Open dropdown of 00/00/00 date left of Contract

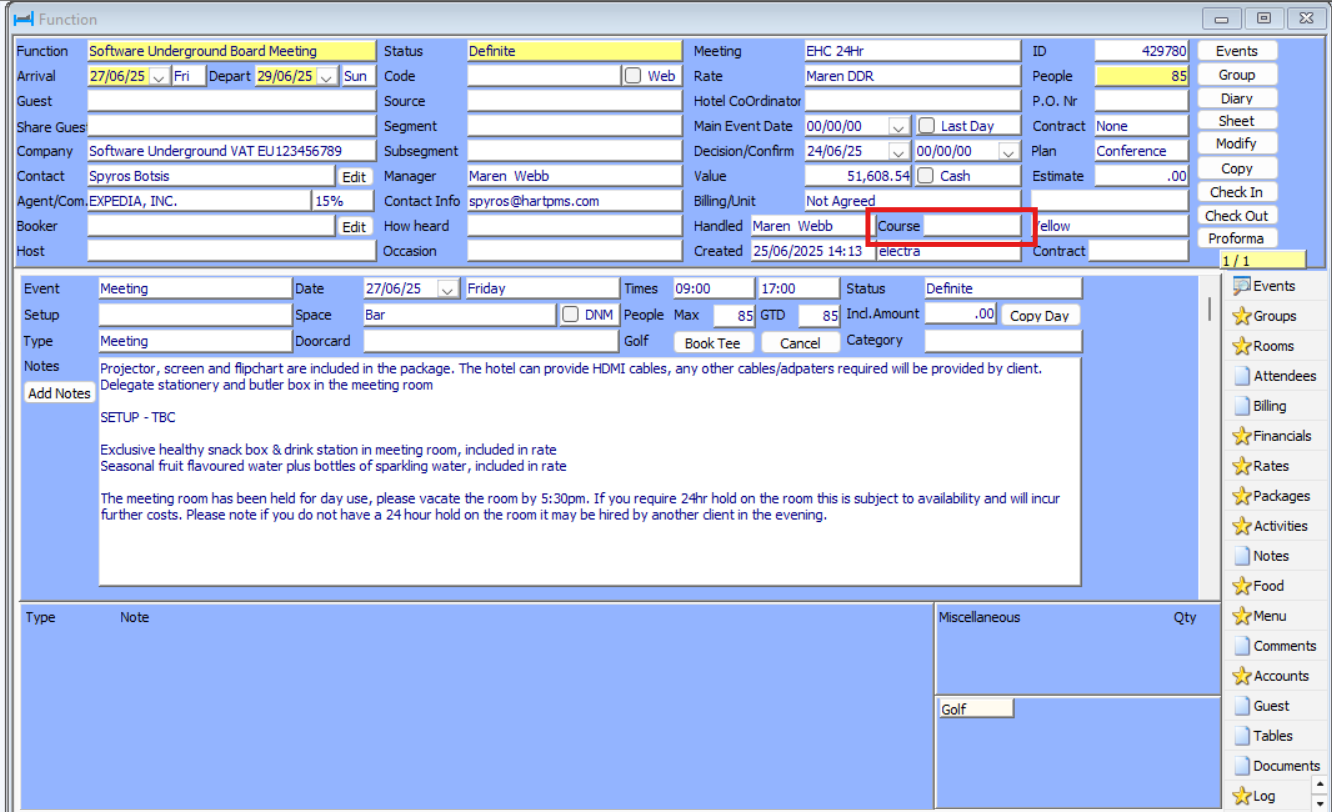pyautogui.click(x=1009, y=151)
